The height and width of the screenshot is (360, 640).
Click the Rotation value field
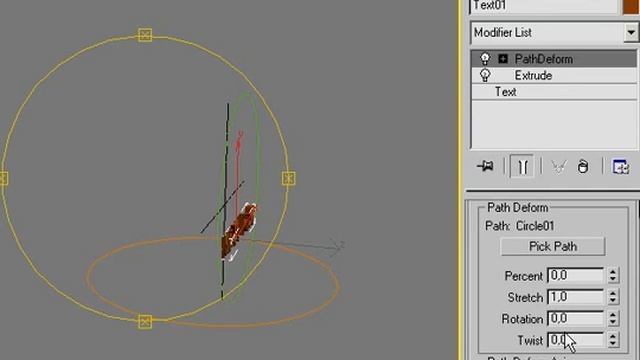point(575,318)
